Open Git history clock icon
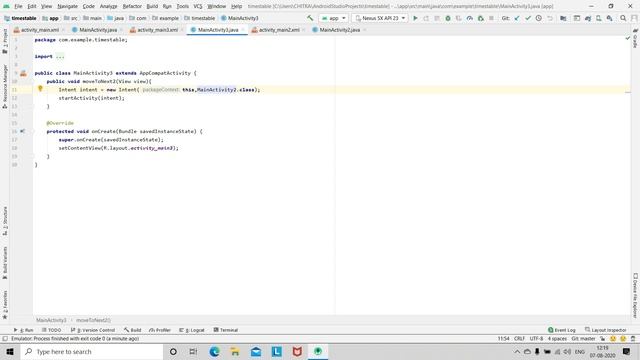 539,18
